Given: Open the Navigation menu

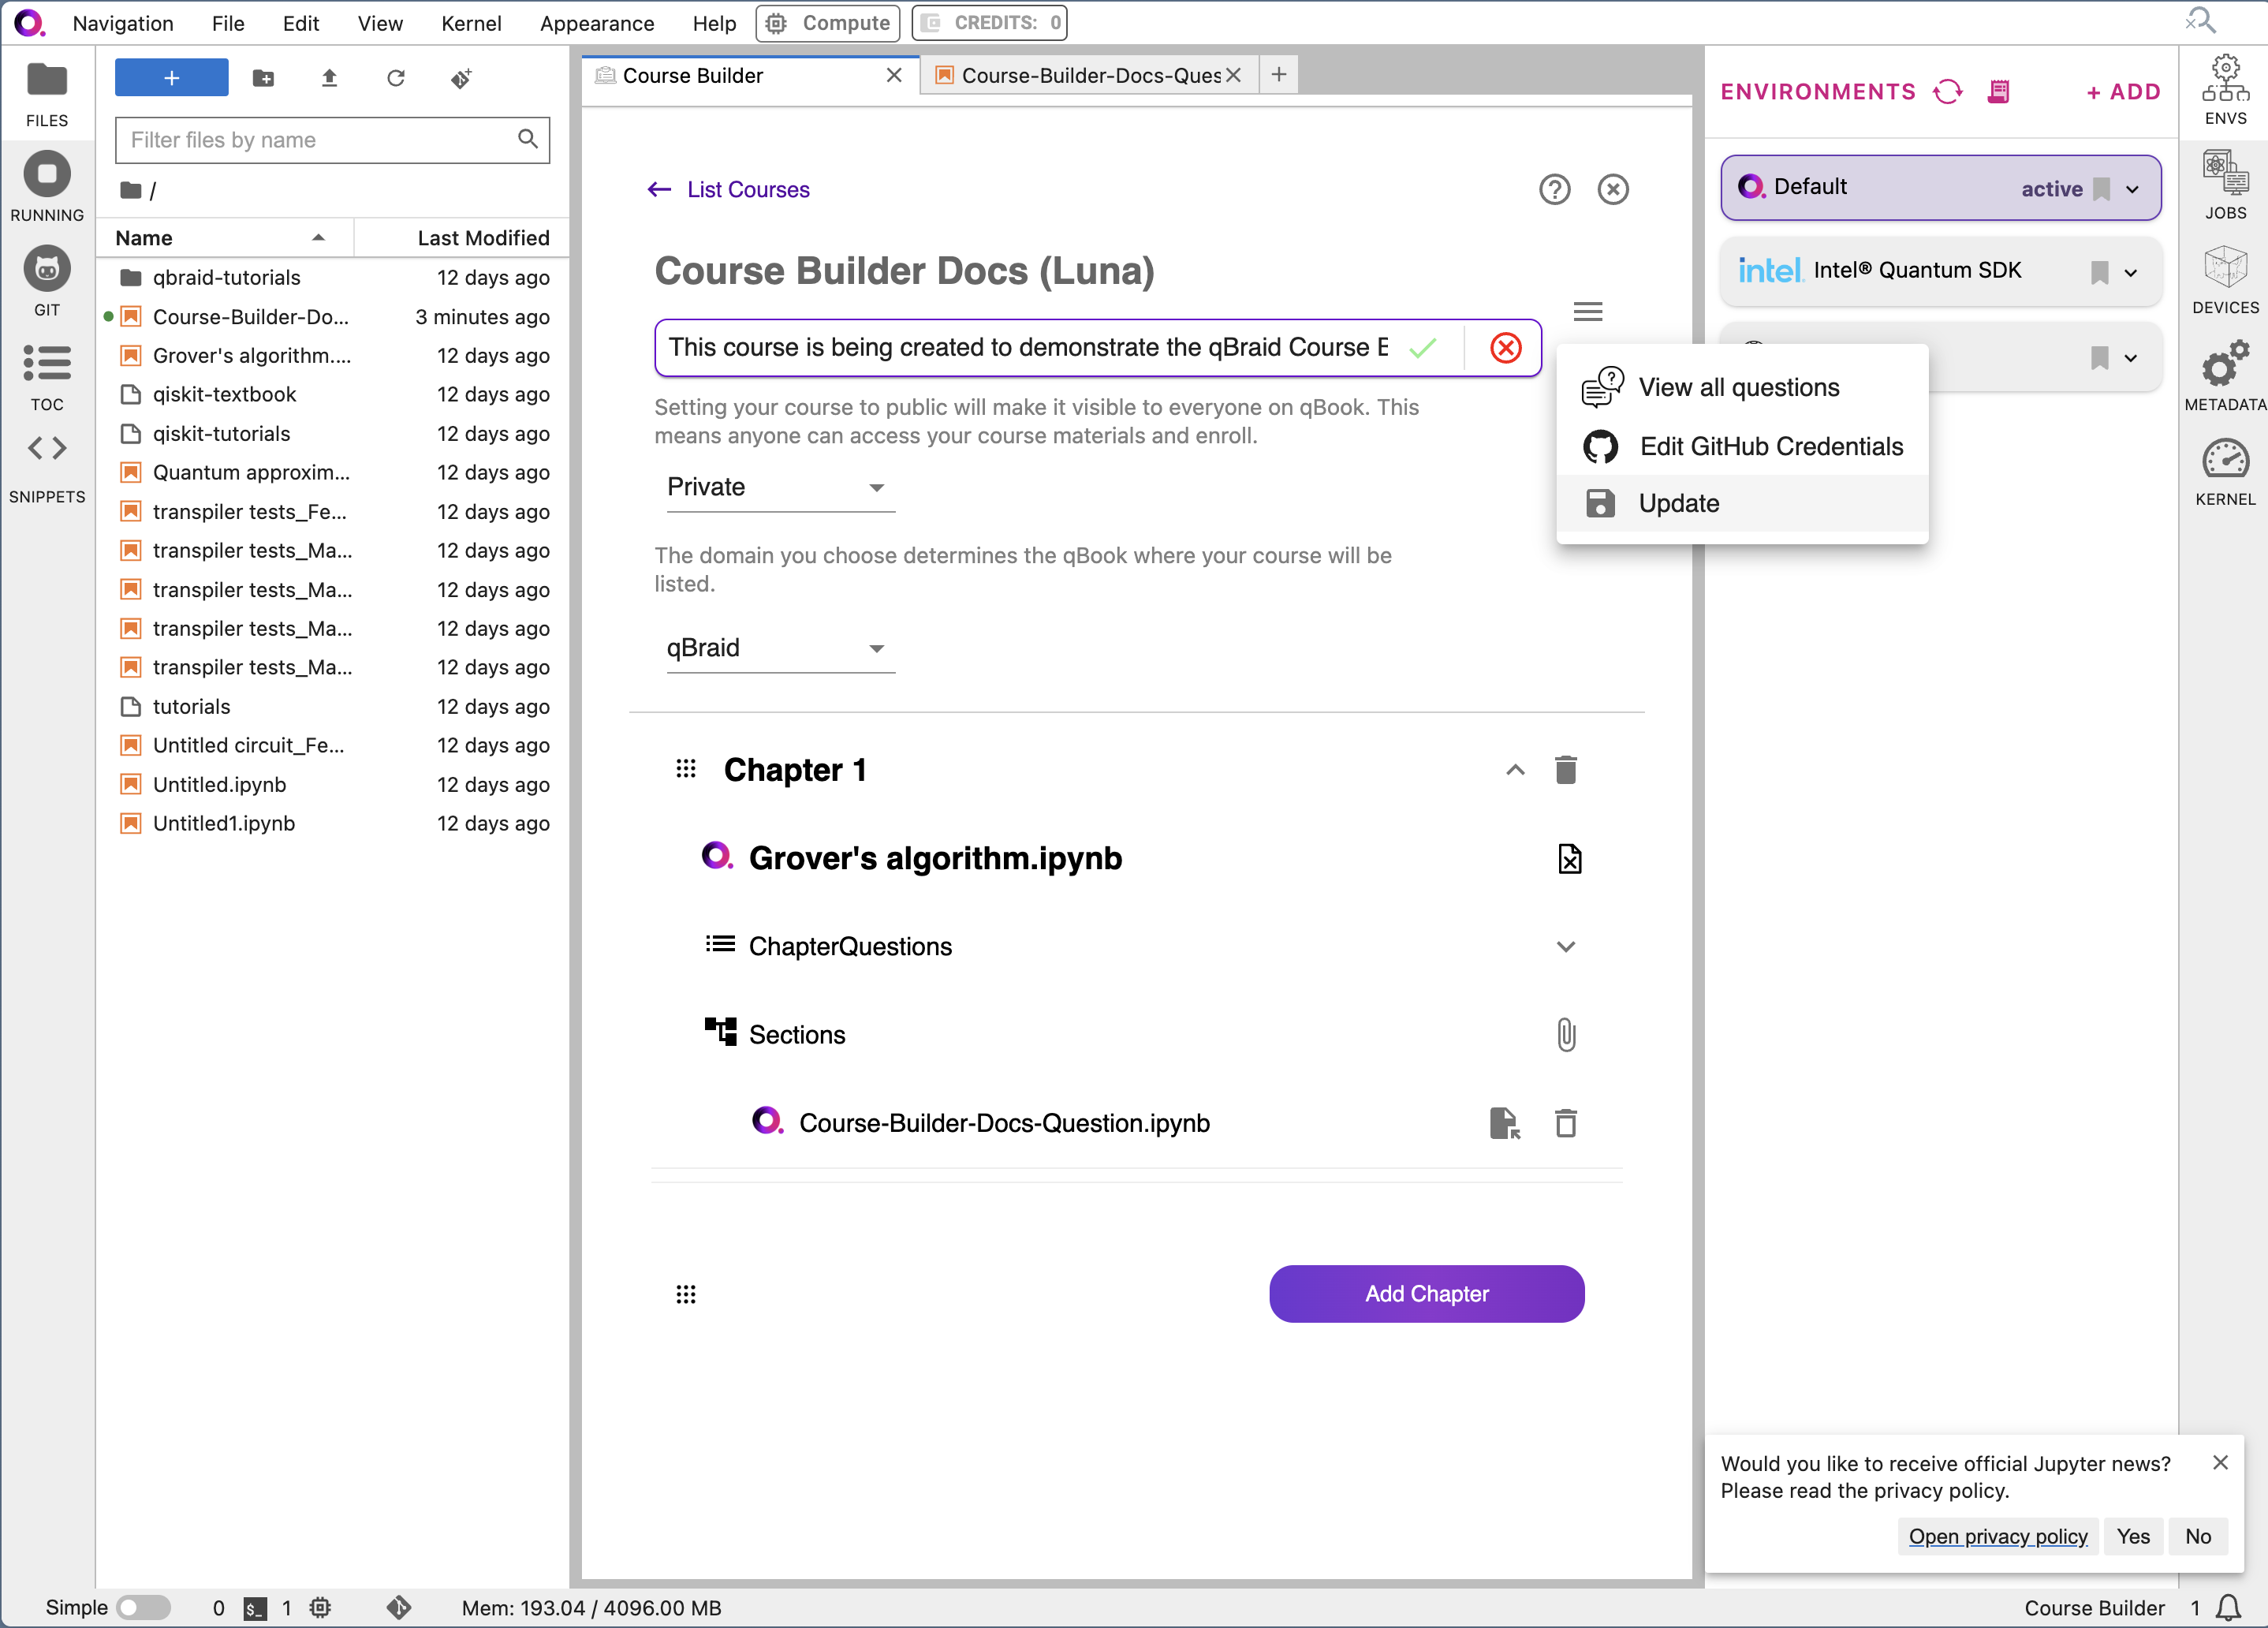Looking at the screenshot, I should 123,23.
